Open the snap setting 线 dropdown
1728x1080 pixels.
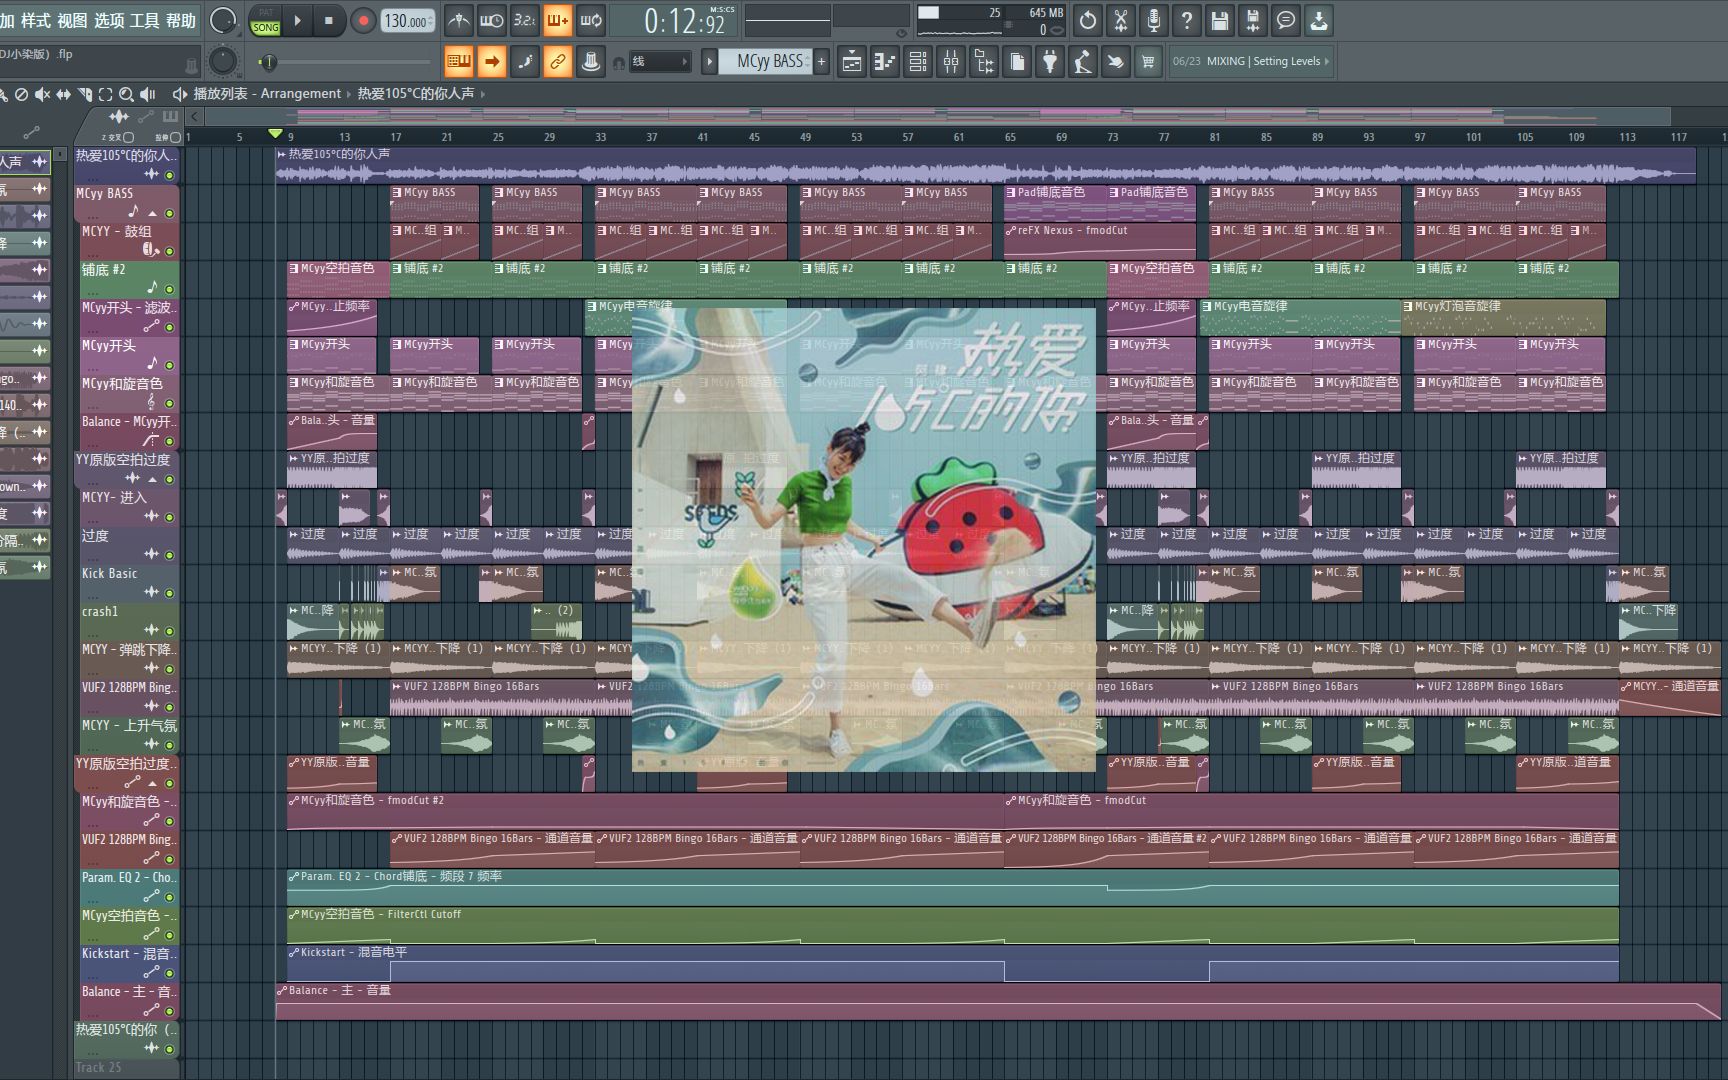point(659,62)
